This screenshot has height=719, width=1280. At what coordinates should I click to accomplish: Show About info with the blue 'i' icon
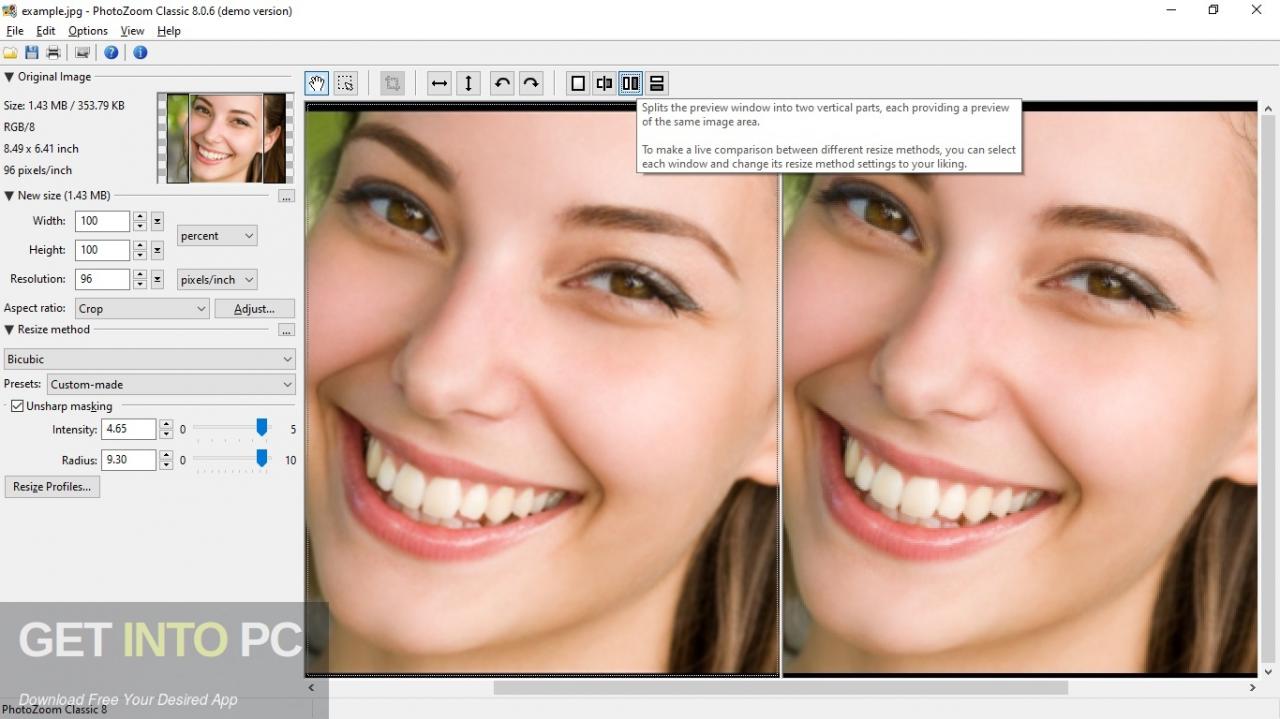pyautogui.click(x=140, y=52)
